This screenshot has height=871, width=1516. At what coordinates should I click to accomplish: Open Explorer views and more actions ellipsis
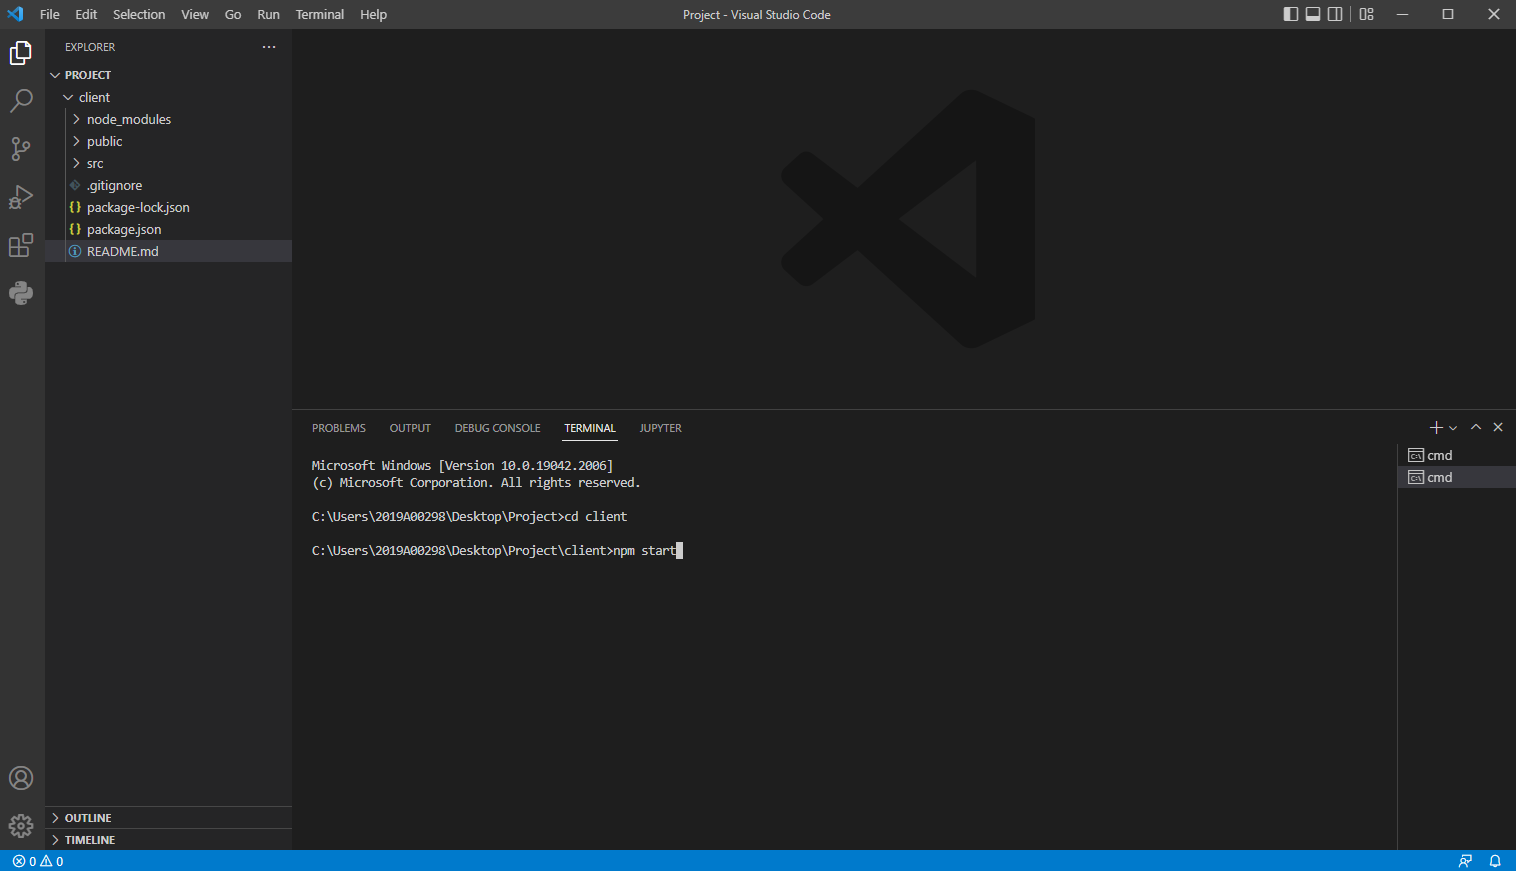(x=269, y=47)
